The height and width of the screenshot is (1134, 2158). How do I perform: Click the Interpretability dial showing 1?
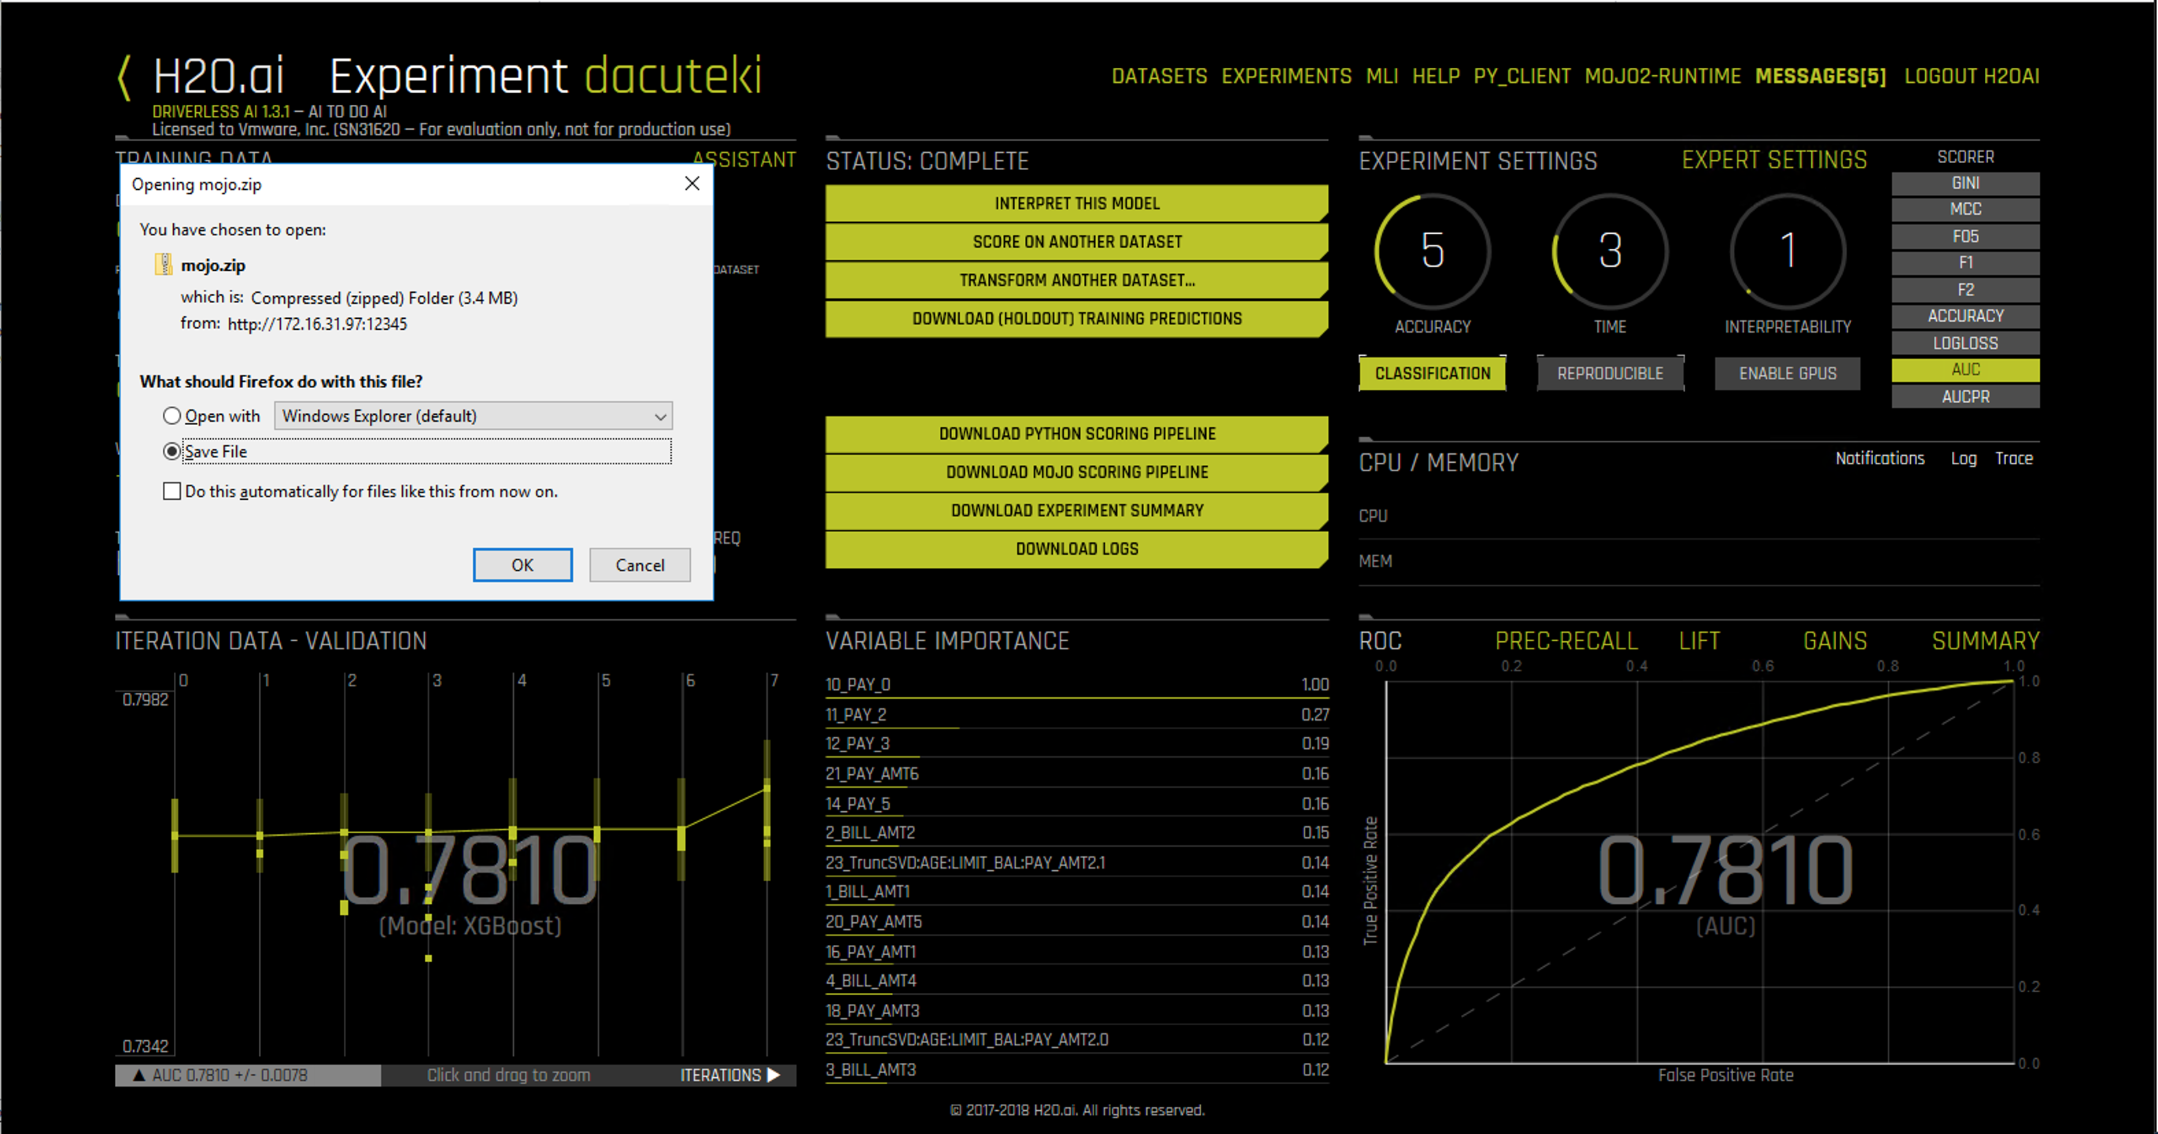[x=1787, y=251]
